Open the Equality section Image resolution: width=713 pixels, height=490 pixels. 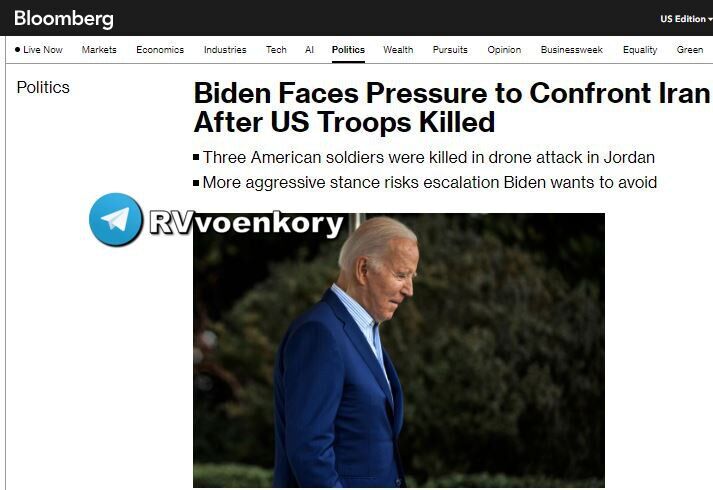[x=640, y=50]
